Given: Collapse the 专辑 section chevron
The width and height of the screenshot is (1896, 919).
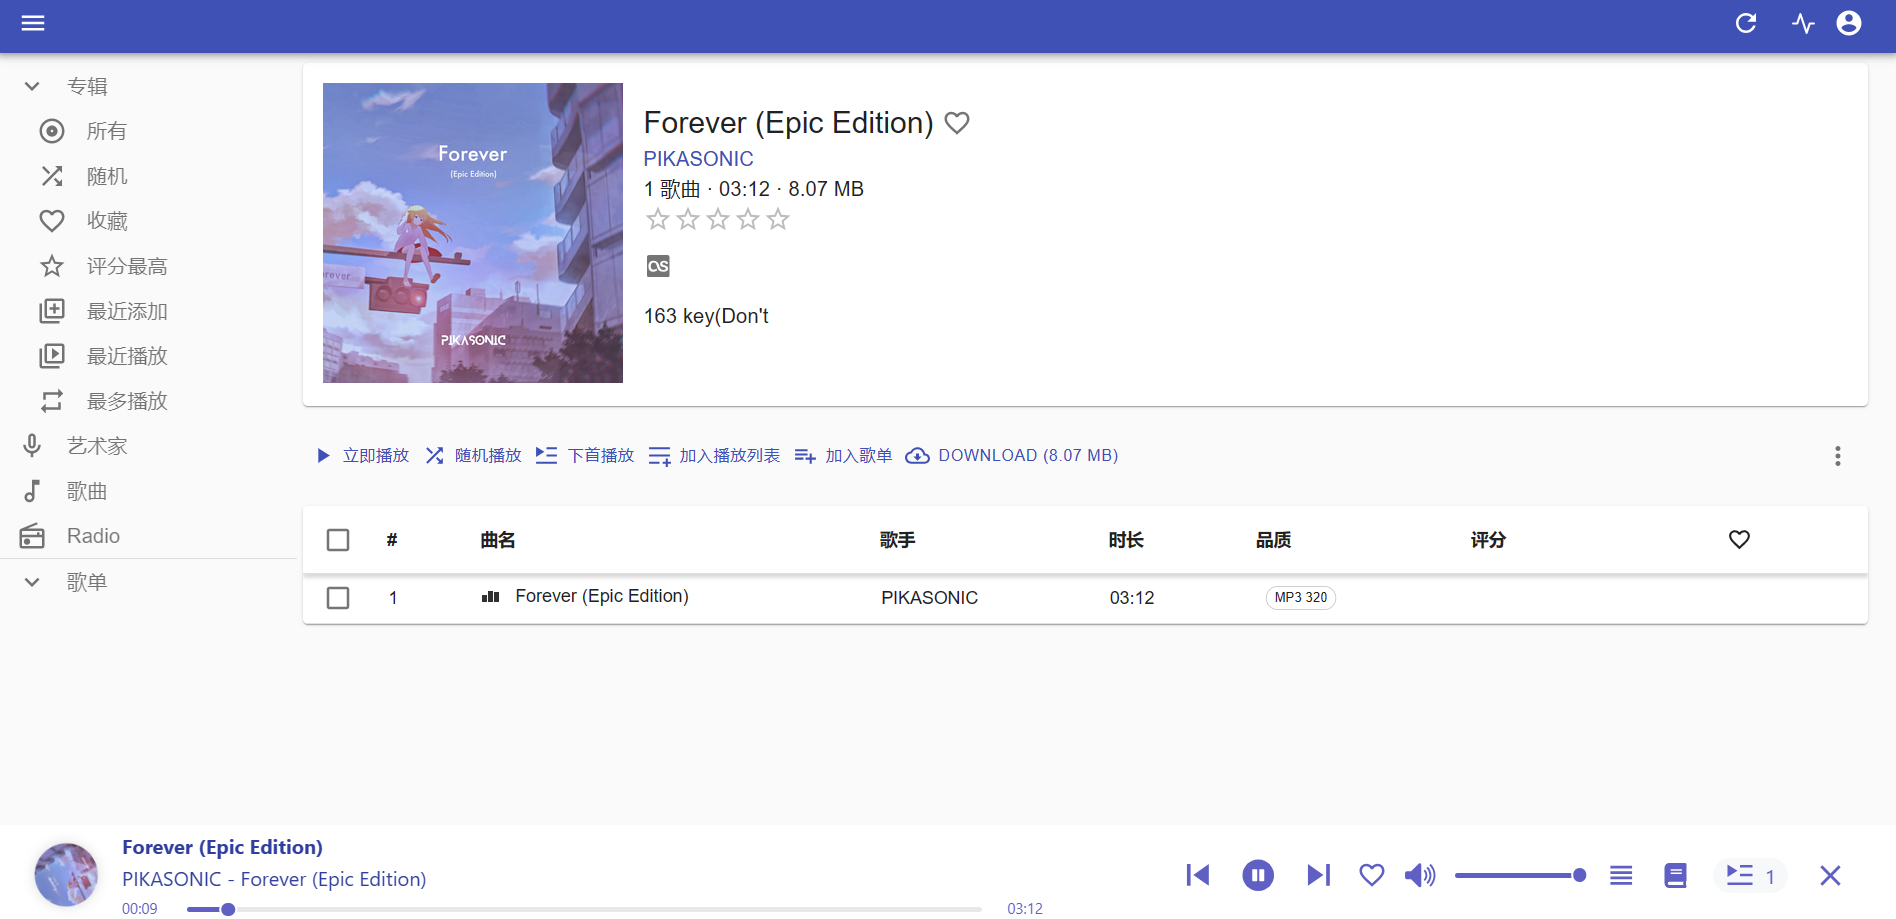Looking at the screenshot, I should [32, 86].
